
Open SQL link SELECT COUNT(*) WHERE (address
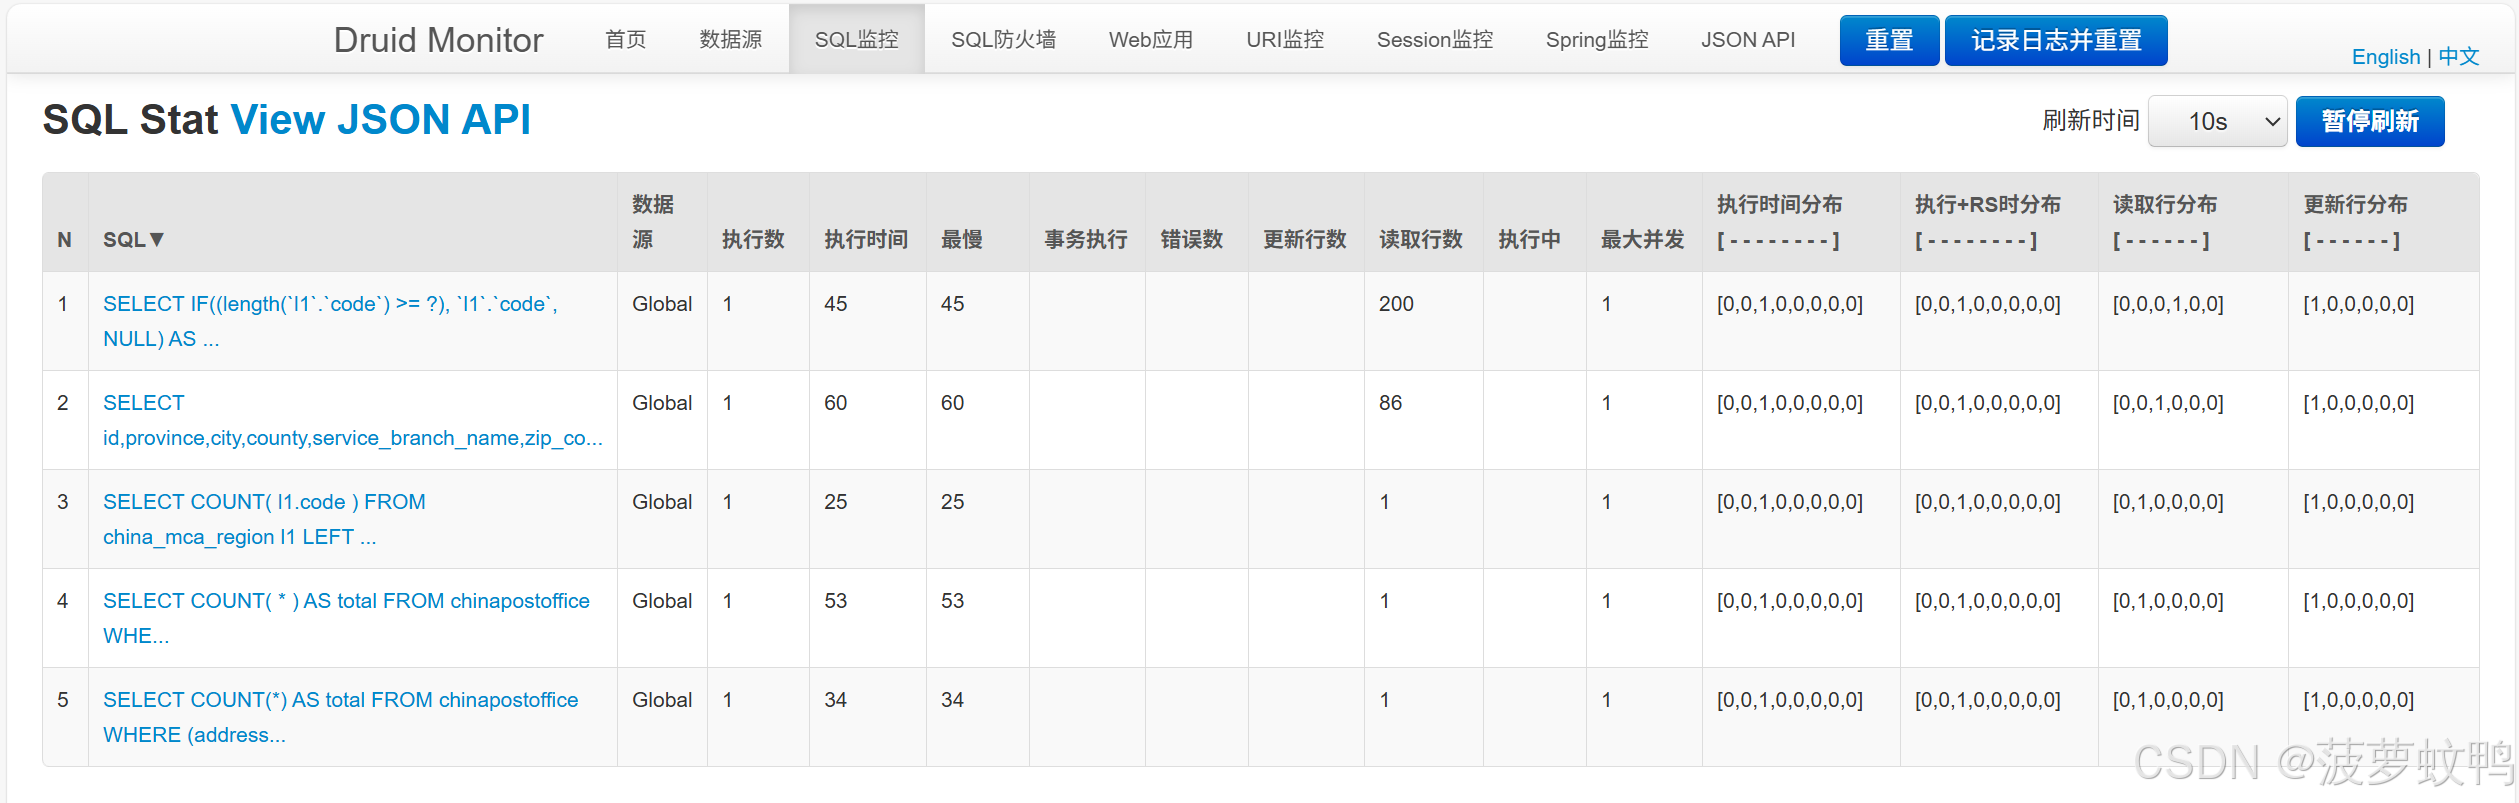pyautogui.click(x=340, y=717)
